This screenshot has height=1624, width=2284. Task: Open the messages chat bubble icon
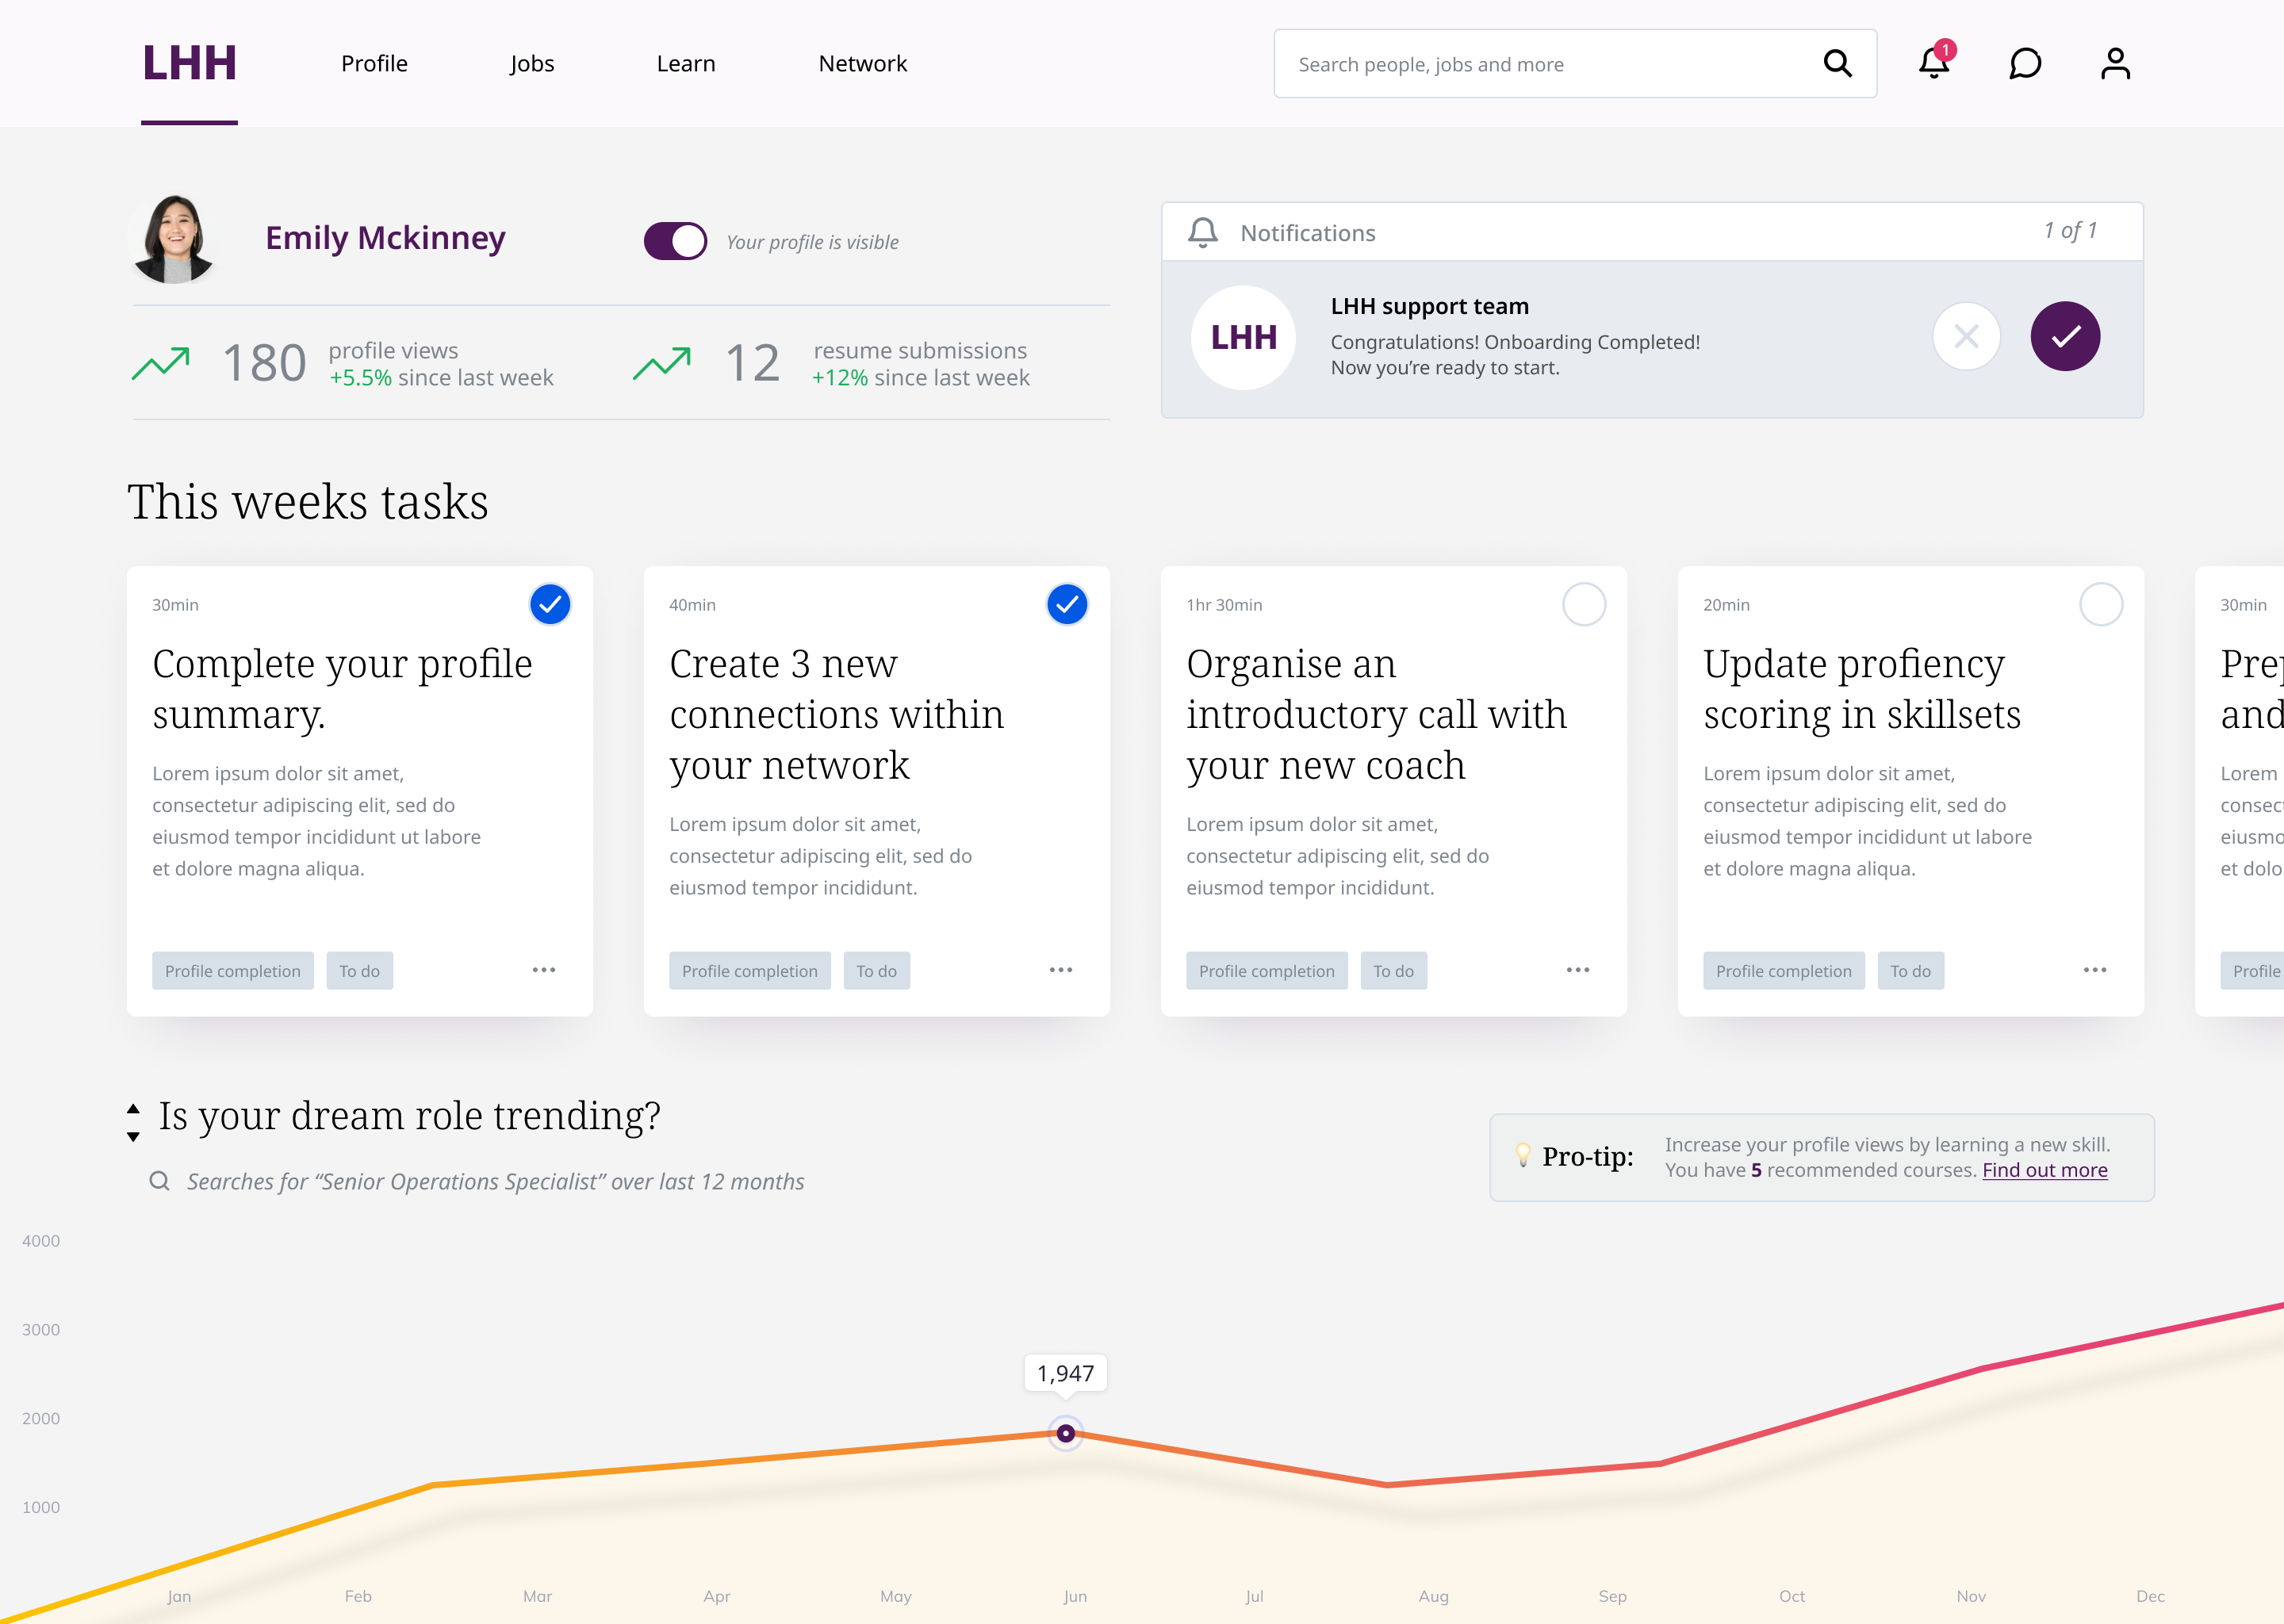pyautogui.click(x=2025, y=64)
